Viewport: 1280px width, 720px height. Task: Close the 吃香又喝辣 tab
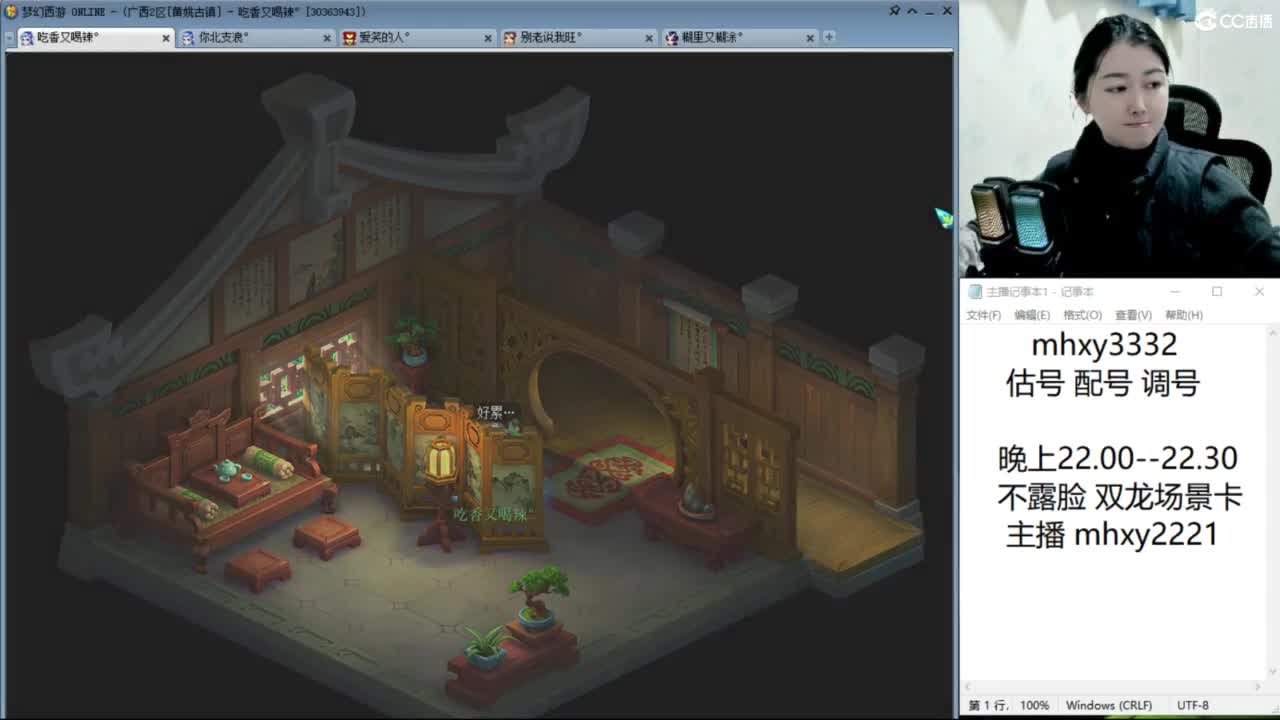(166, 38)
